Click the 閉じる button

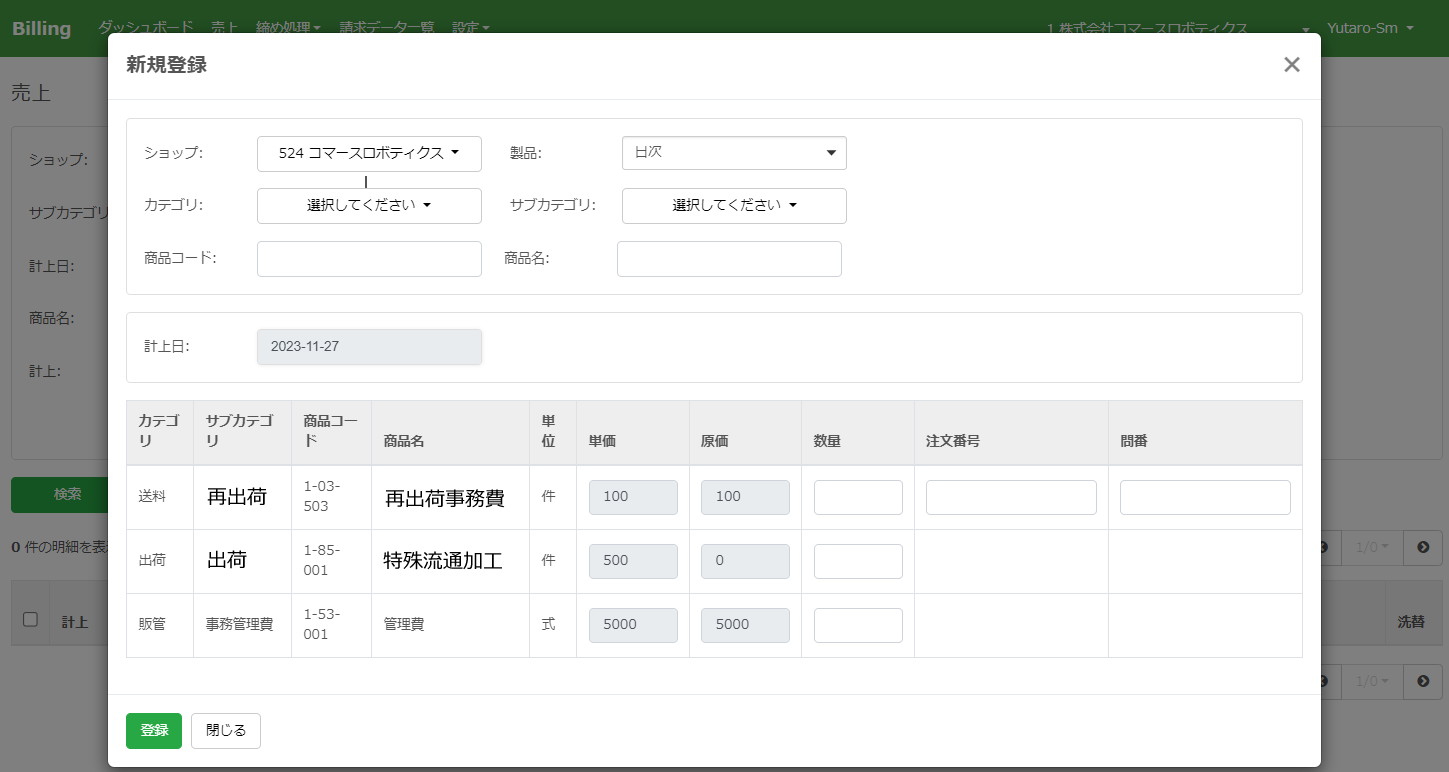pos(226,731)
